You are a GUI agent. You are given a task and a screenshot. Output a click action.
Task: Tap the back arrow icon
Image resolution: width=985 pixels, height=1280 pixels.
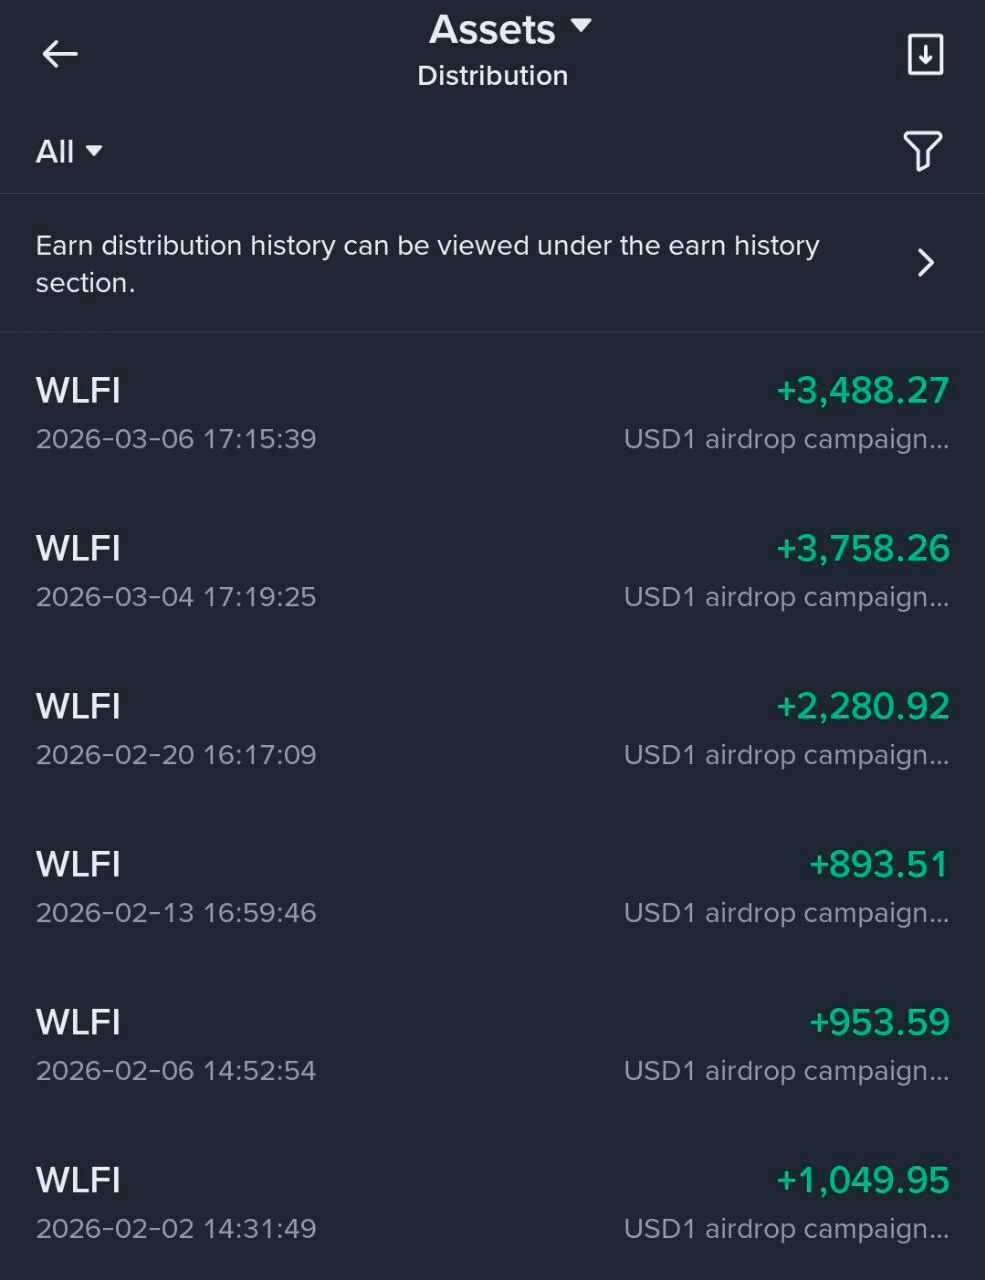coord(60,54)
